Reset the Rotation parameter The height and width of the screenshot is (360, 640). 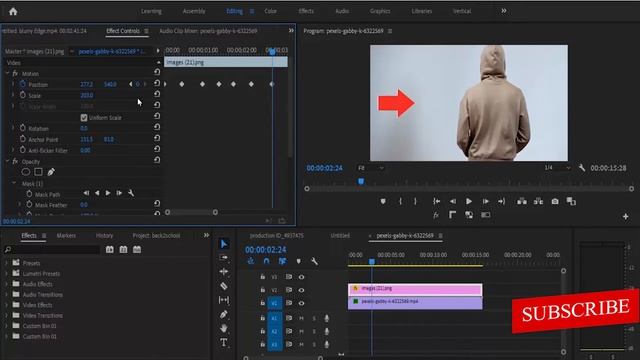click(157, 127)
